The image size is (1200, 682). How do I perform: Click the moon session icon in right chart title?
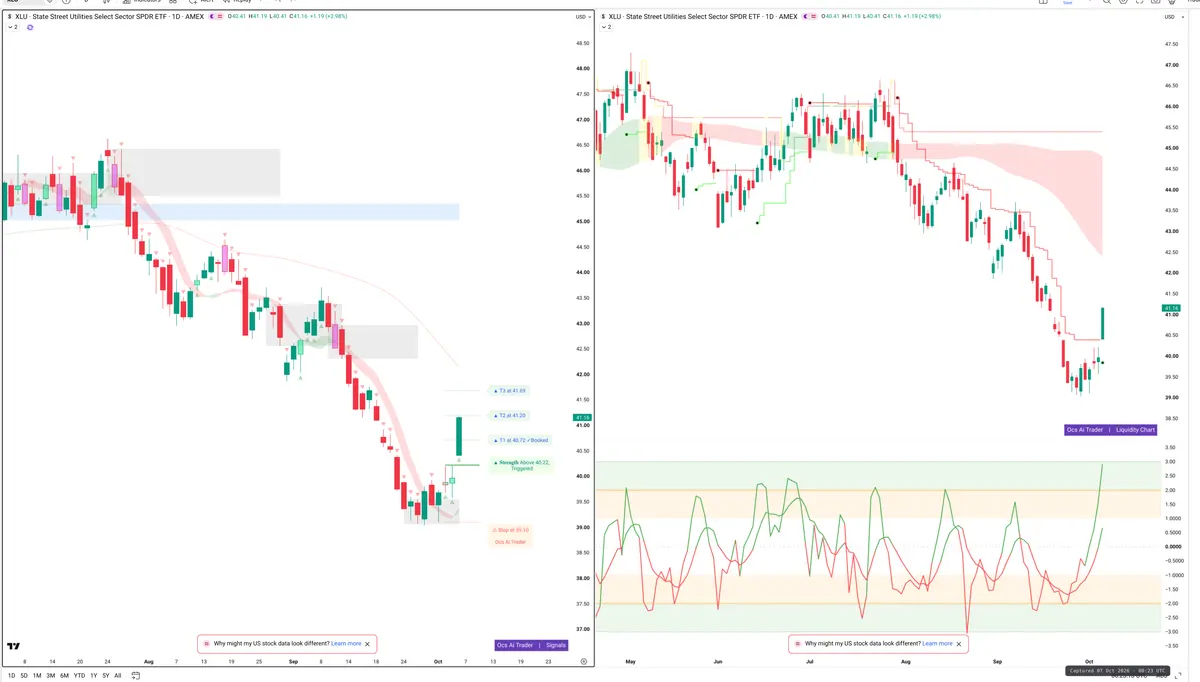[x=804, y=16]
